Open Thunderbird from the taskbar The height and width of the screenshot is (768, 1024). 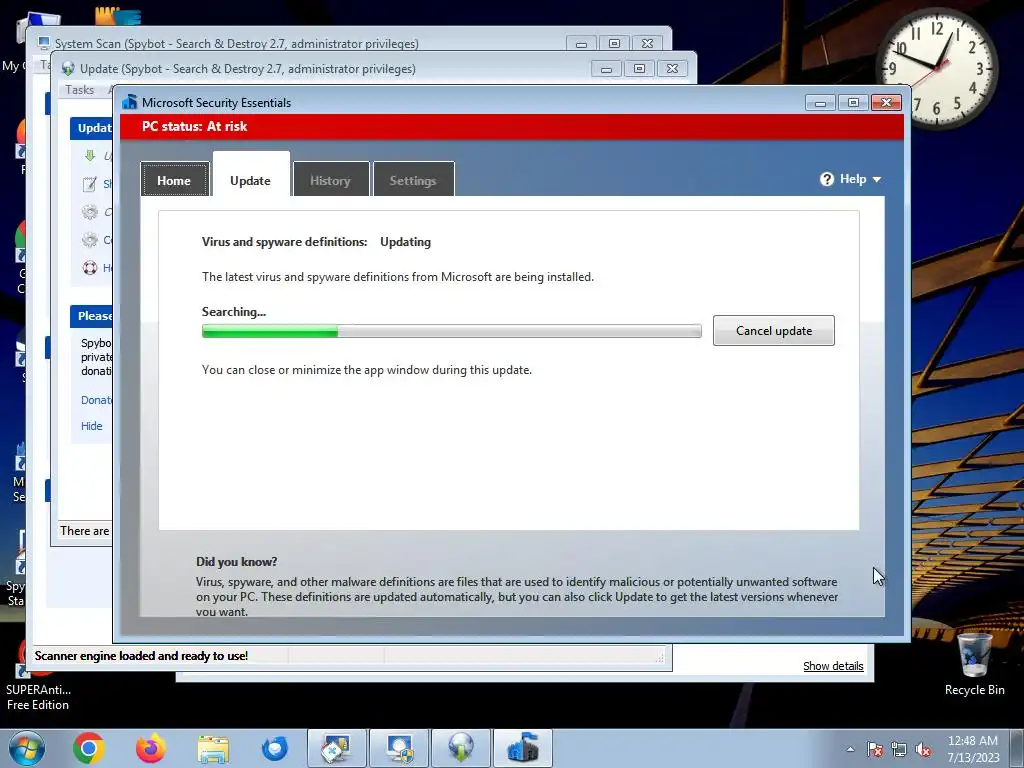(x=274, y=748)
